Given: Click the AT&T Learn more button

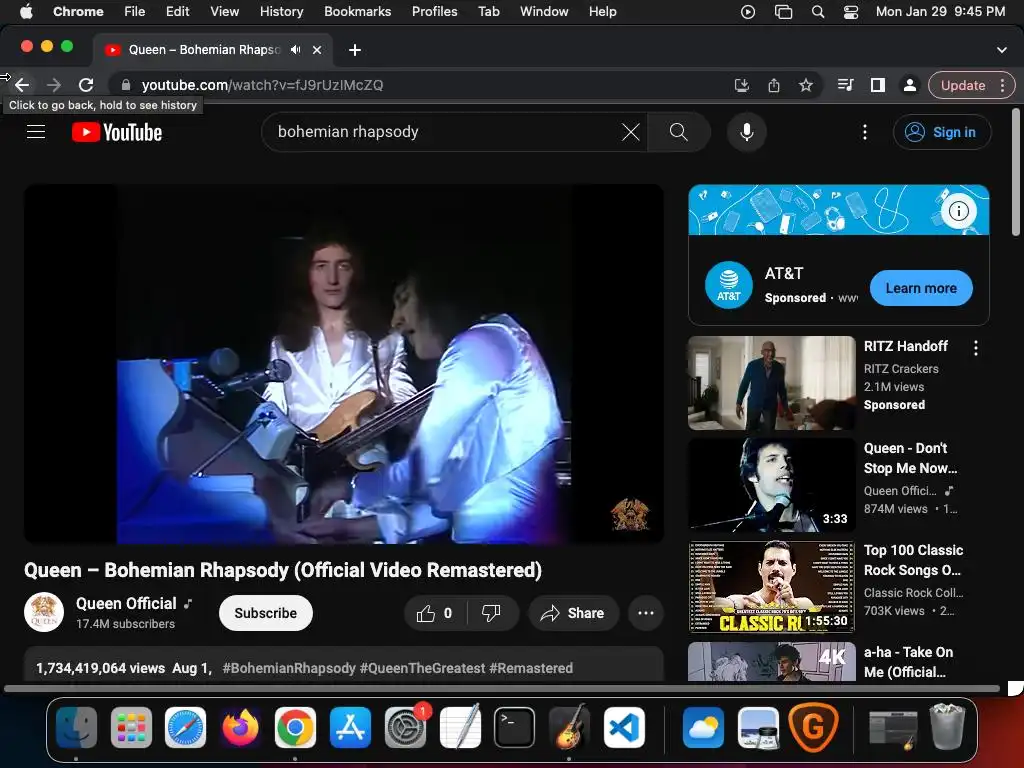Looking at the screenshot, I should coord(921,288).
